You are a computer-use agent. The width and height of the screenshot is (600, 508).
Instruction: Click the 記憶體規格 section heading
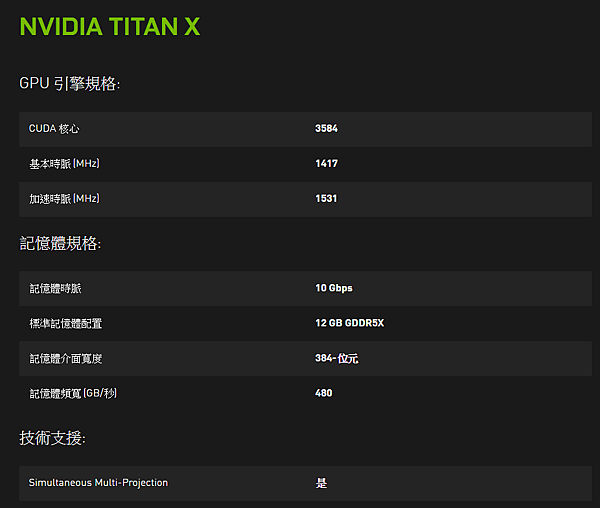point(60,243)
